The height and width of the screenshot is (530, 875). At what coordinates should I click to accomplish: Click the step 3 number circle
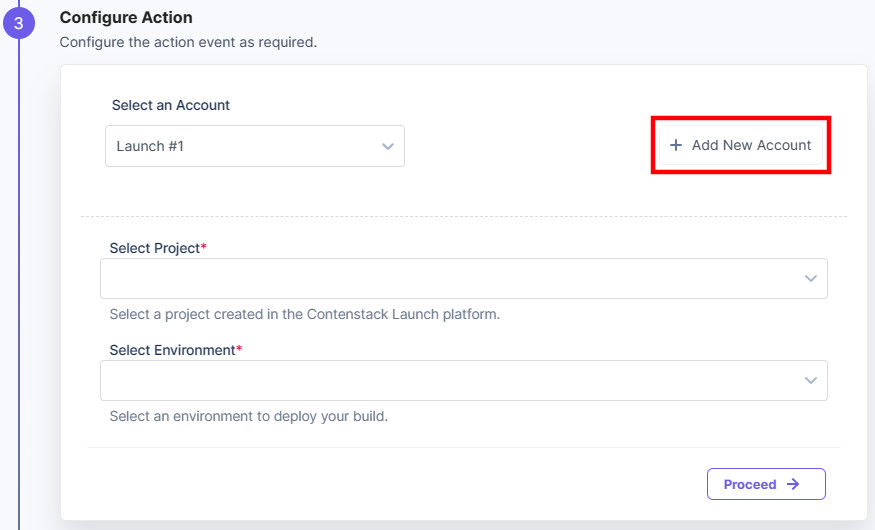click(x=18, y=24)
